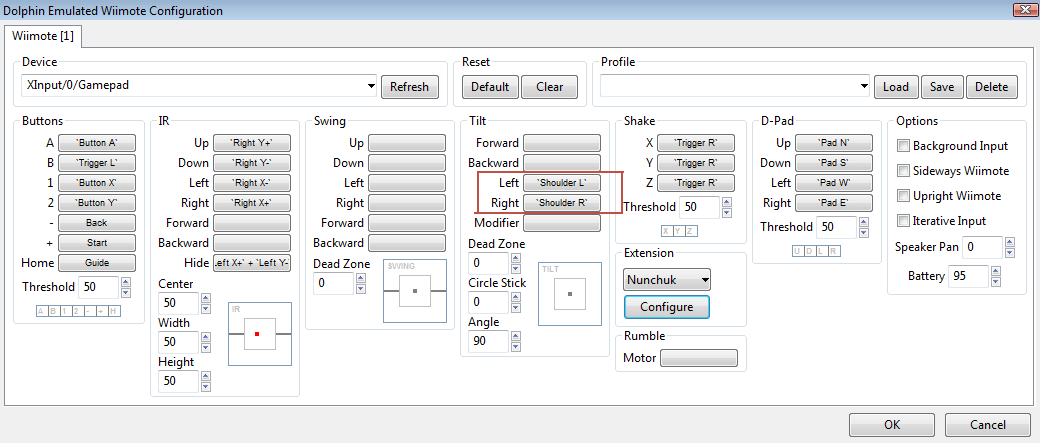Click the Refresh button
Screen dimensions: 1040x443
[409, 86]
